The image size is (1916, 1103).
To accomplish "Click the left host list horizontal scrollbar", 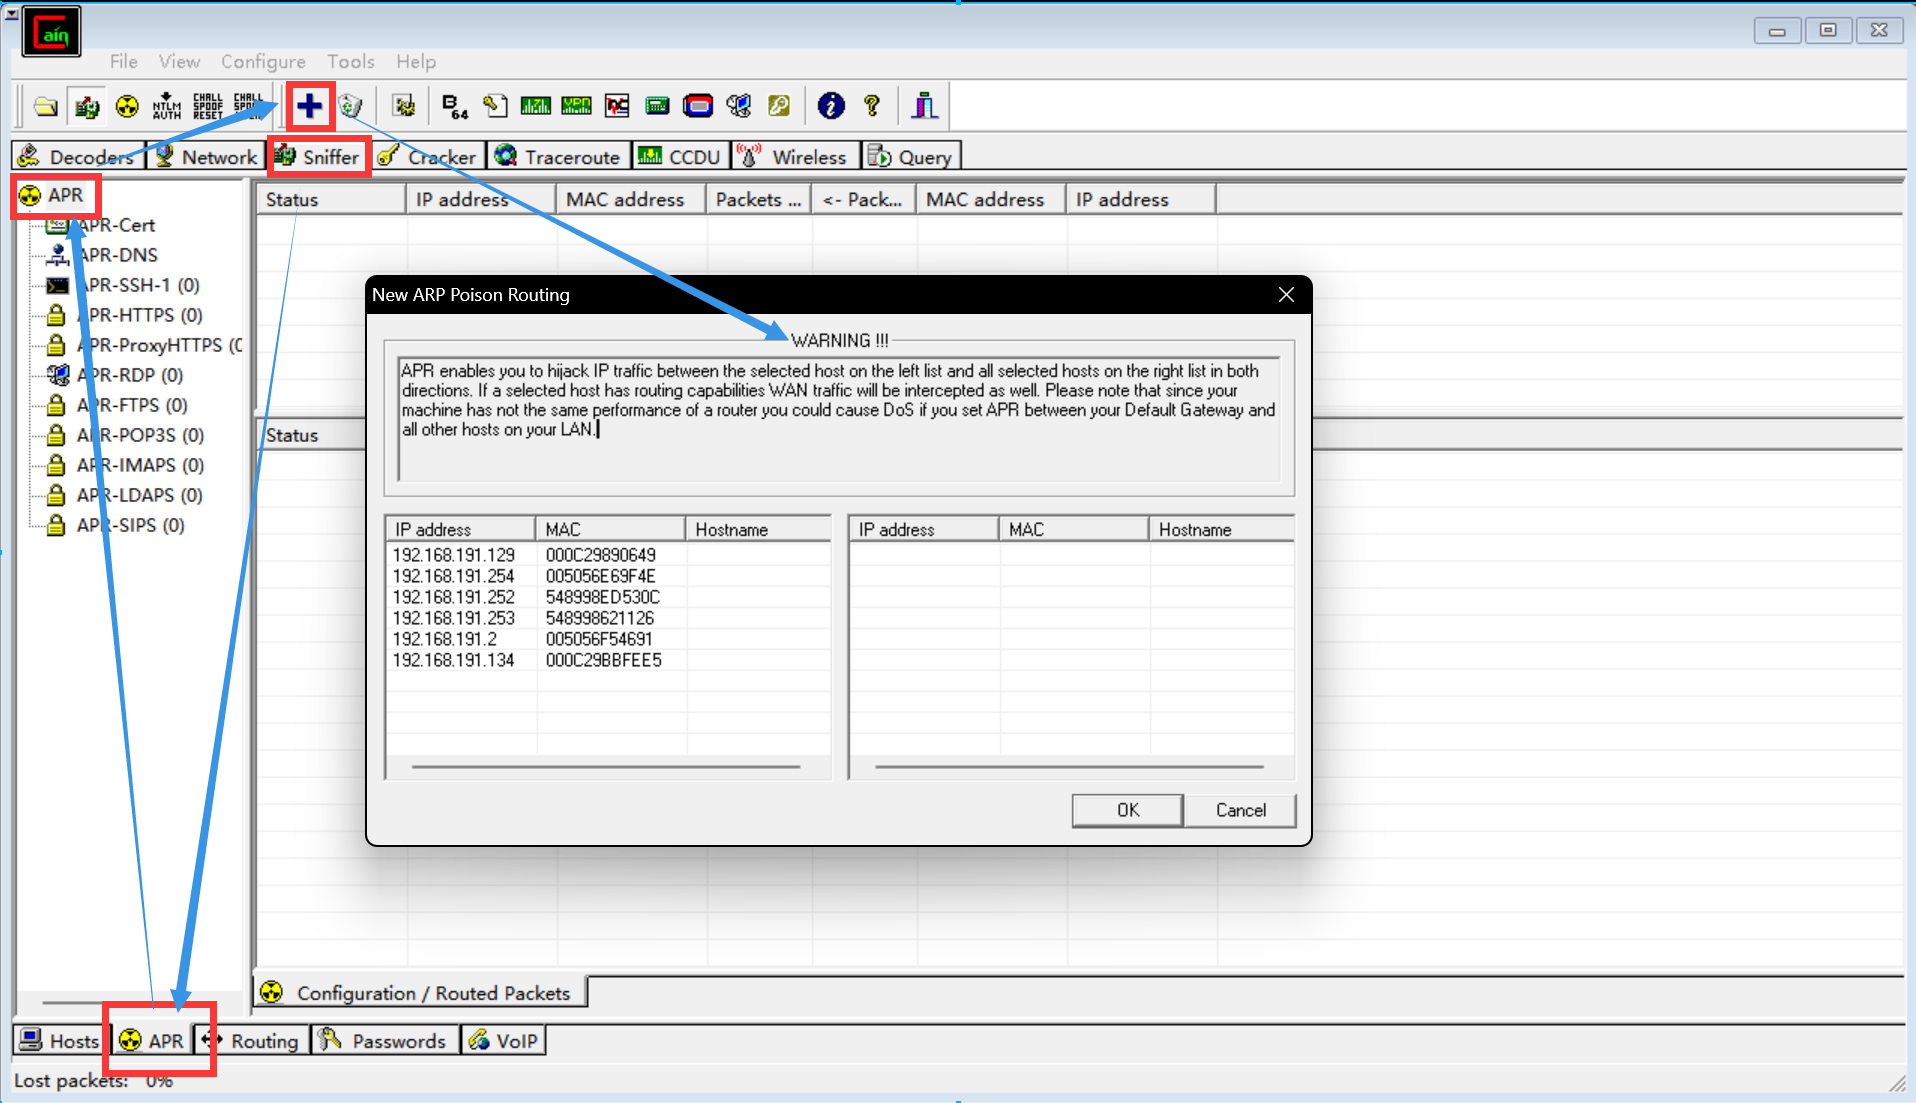I will pos(606,767).
